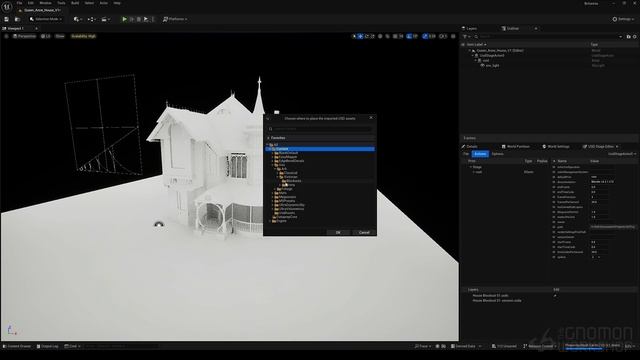Open the Cinematics dropdown icon

pyautogui.click(x=105, y=19)
